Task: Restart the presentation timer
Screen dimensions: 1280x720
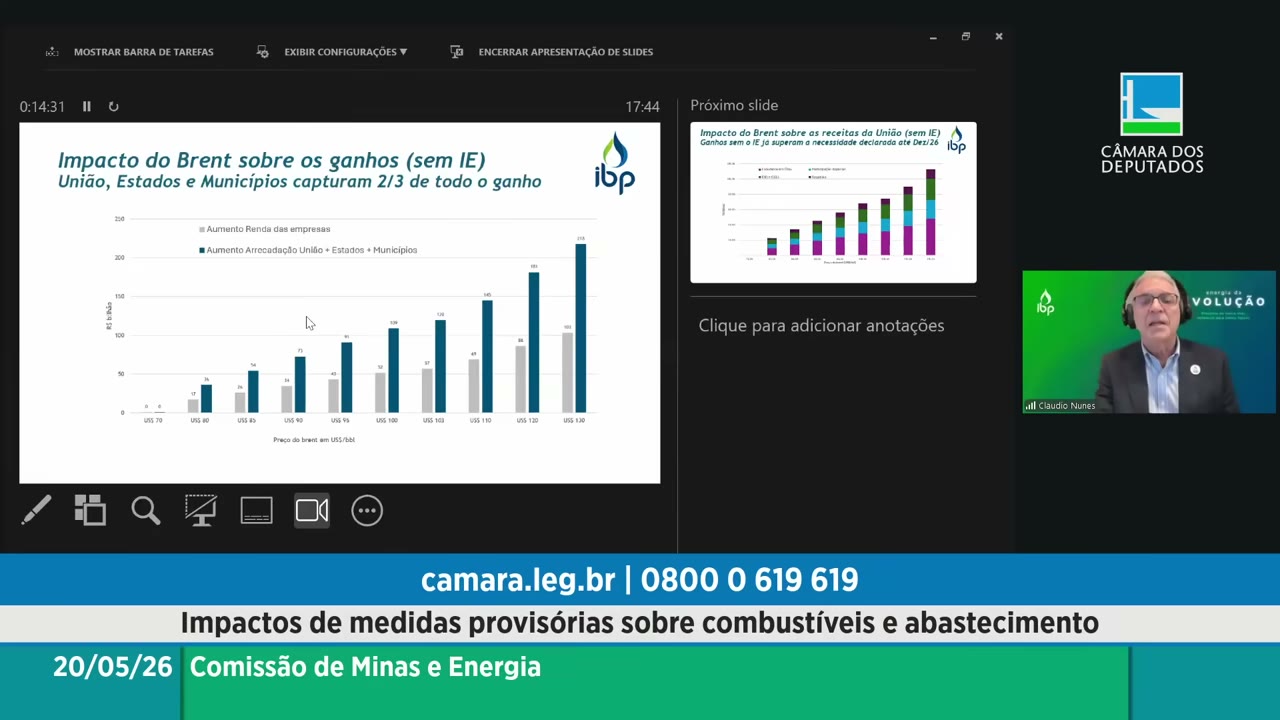Action: (113, 106)
